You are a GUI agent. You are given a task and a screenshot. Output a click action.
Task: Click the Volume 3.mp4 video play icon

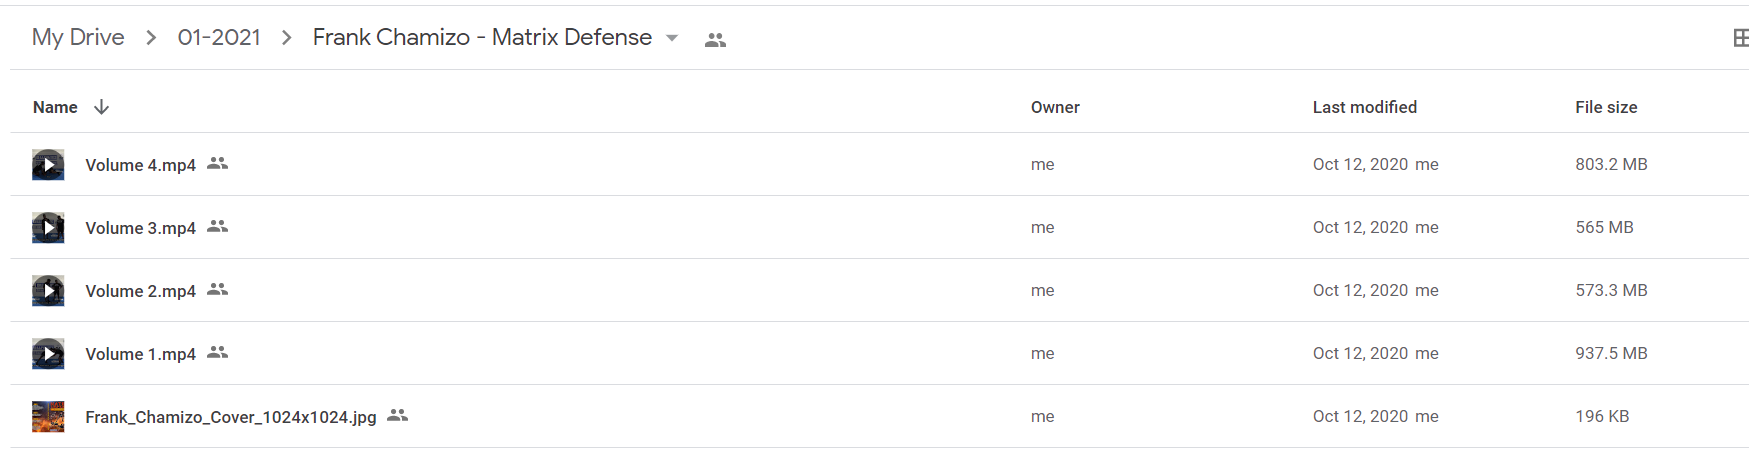[x=48, y=227]
